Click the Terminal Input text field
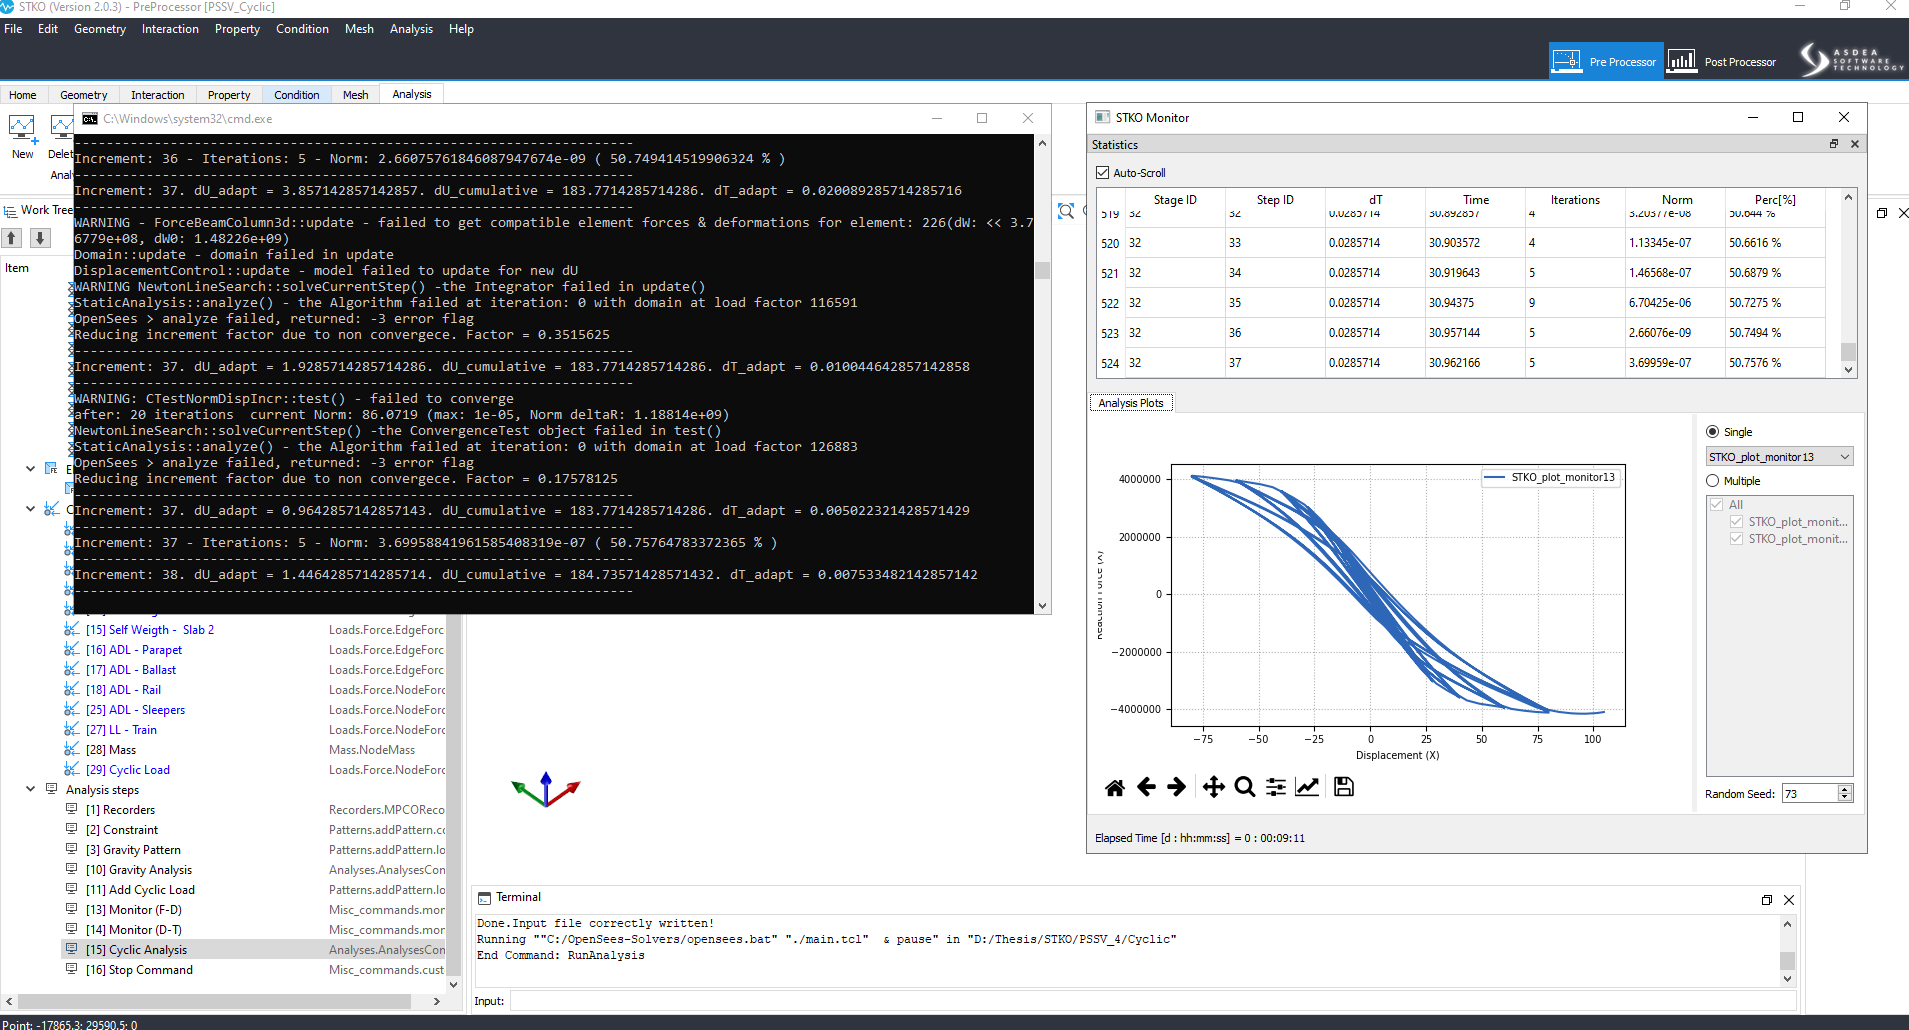This screenshot has width=1909, height=1030. tap(1152, 1001)
